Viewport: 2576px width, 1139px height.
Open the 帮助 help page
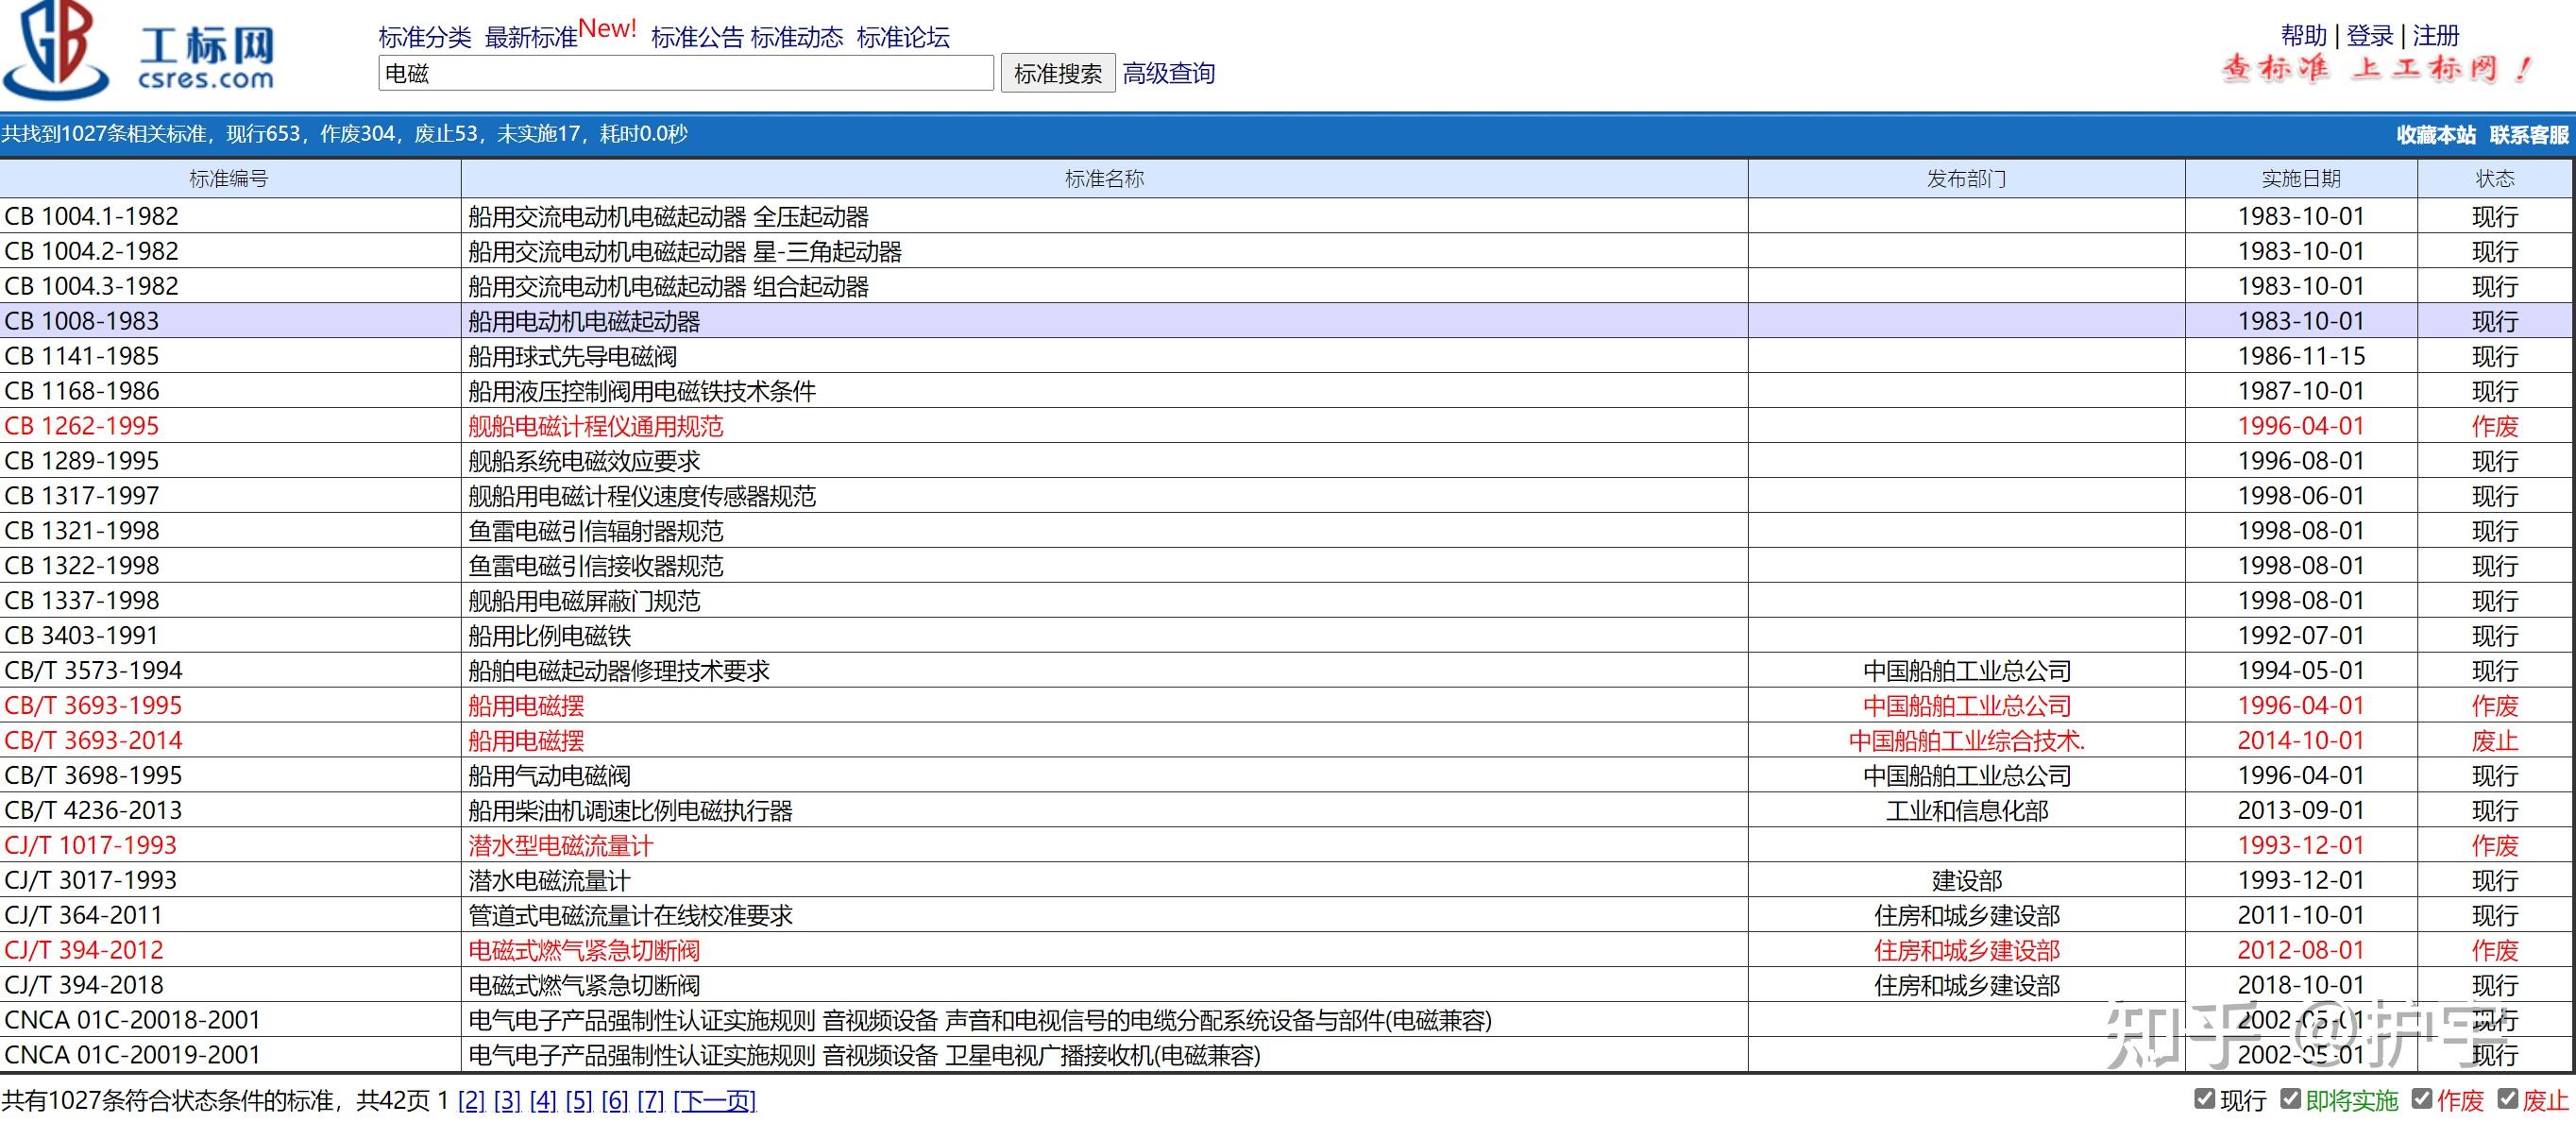coord(2302,35)
